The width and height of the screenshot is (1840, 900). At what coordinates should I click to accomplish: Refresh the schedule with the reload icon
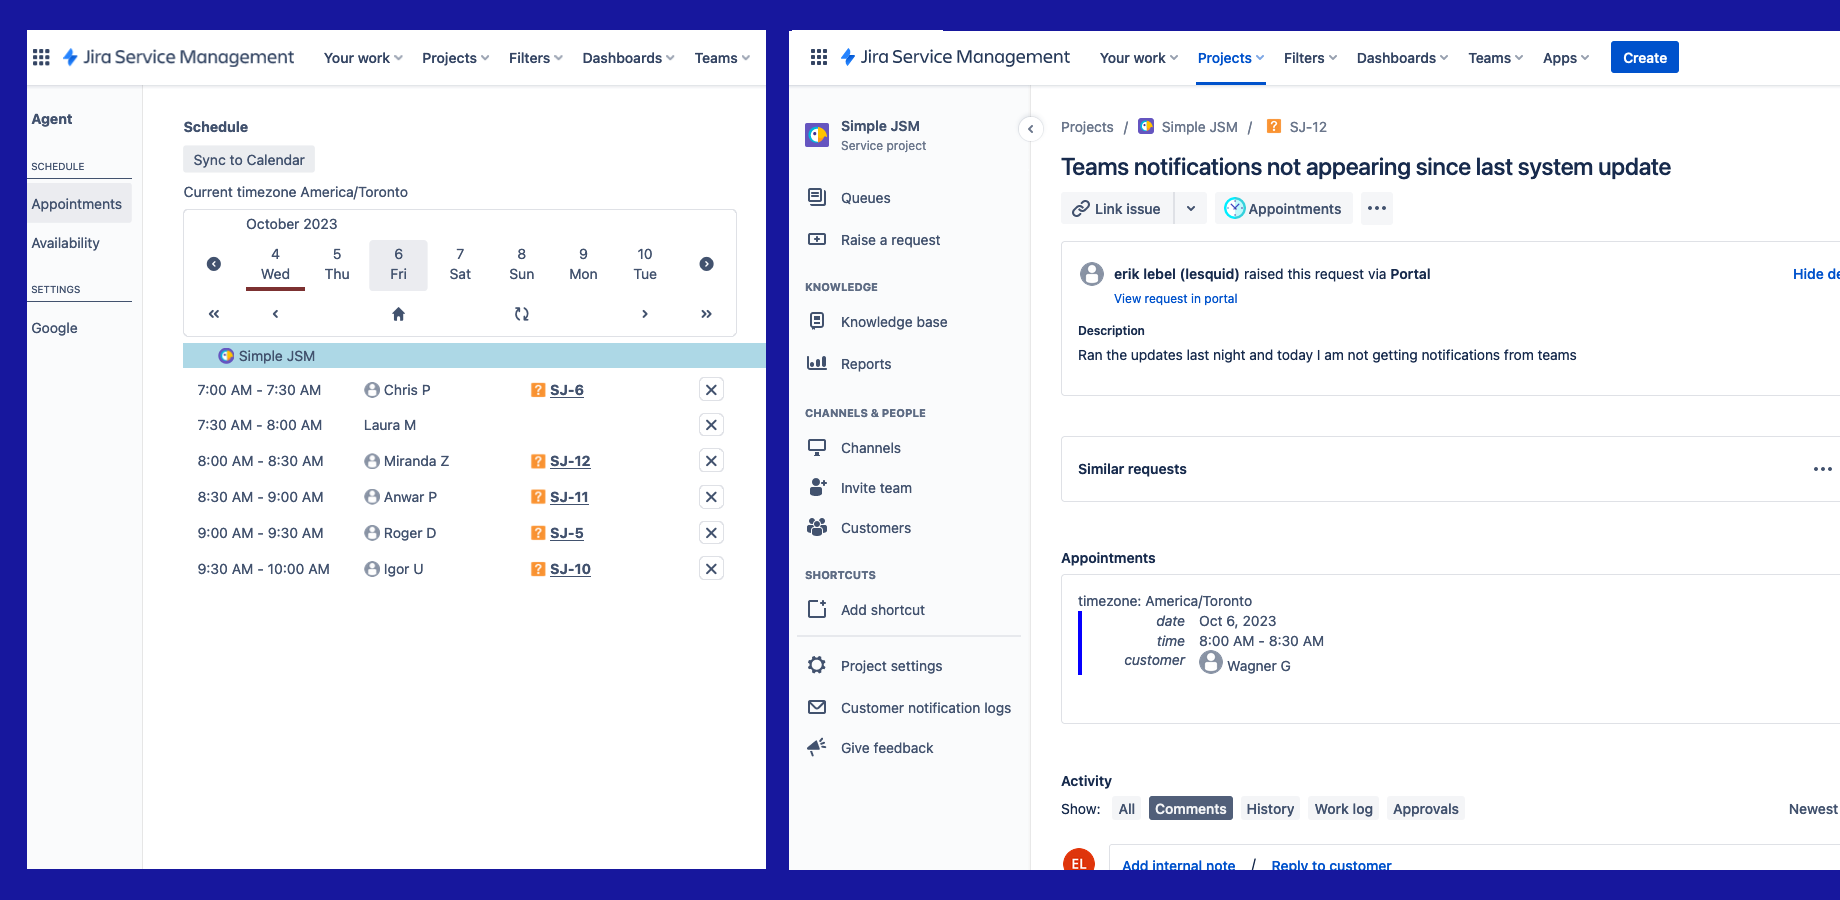[522, 314]
